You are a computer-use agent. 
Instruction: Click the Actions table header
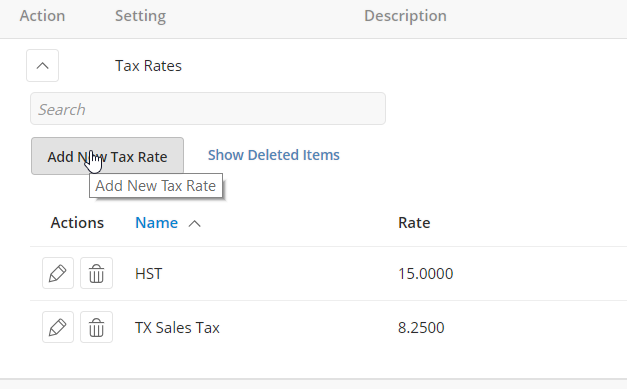click(77, 223)
